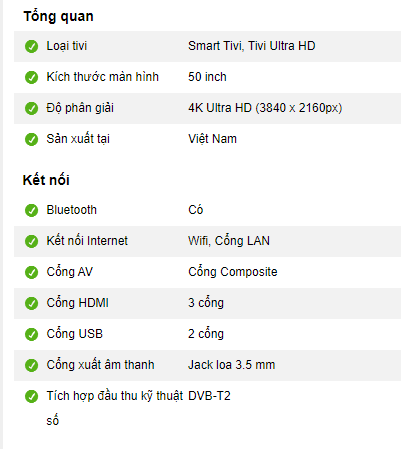The width and height of the screenshot is (401, 449).
Task: Click the check icon next to Kích thước màn hình
Action: pos(31,77)
